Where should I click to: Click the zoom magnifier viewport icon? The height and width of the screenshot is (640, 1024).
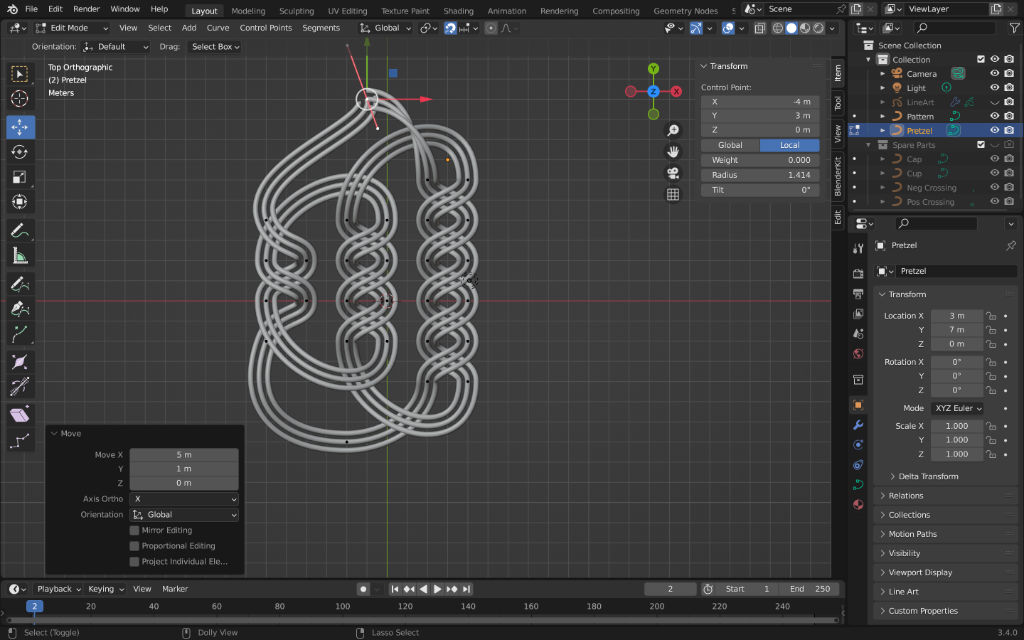pyautogui.click(x=673, y=131)
